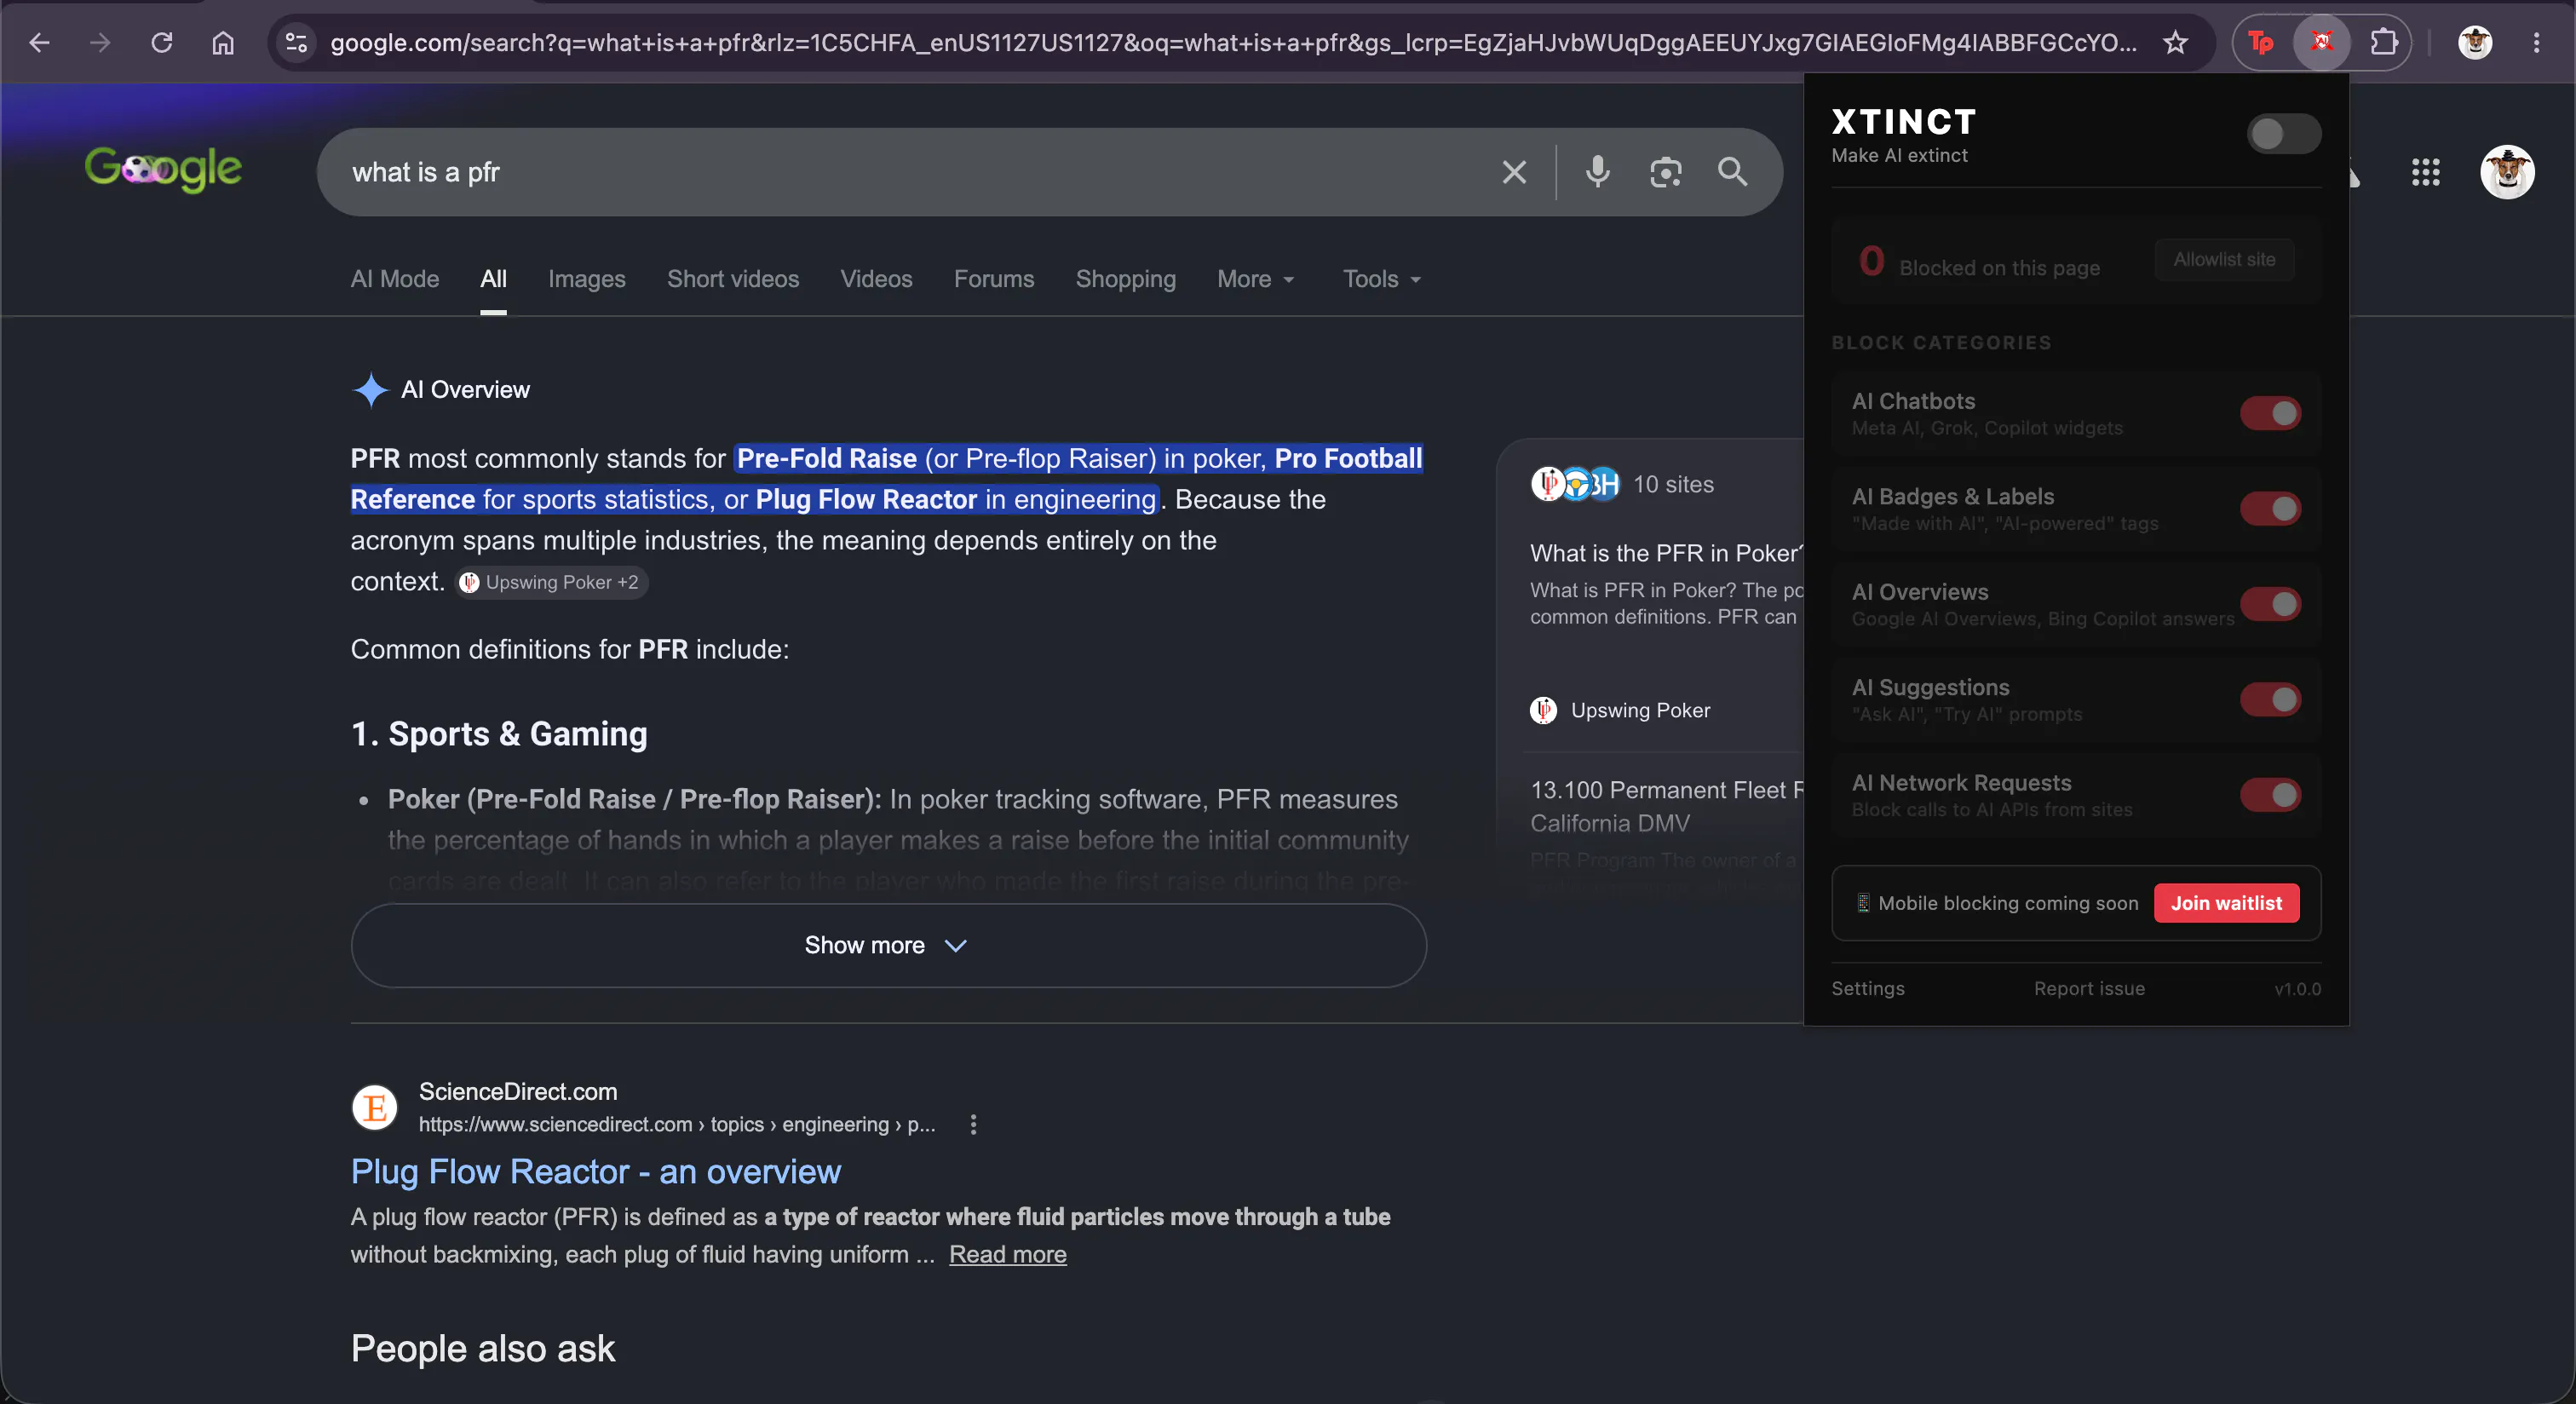Toggle AI Overviews blocking
2576x1404 pixels.
coord(2270,604)
